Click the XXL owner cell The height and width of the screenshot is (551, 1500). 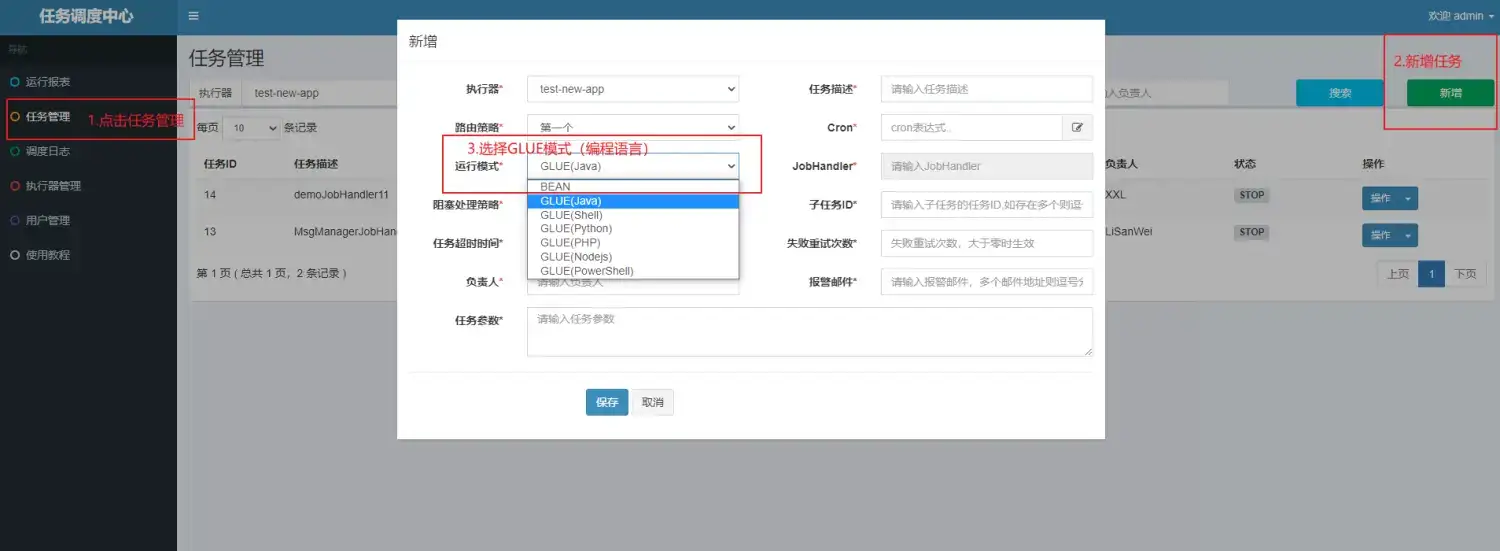pos(1115,195)
